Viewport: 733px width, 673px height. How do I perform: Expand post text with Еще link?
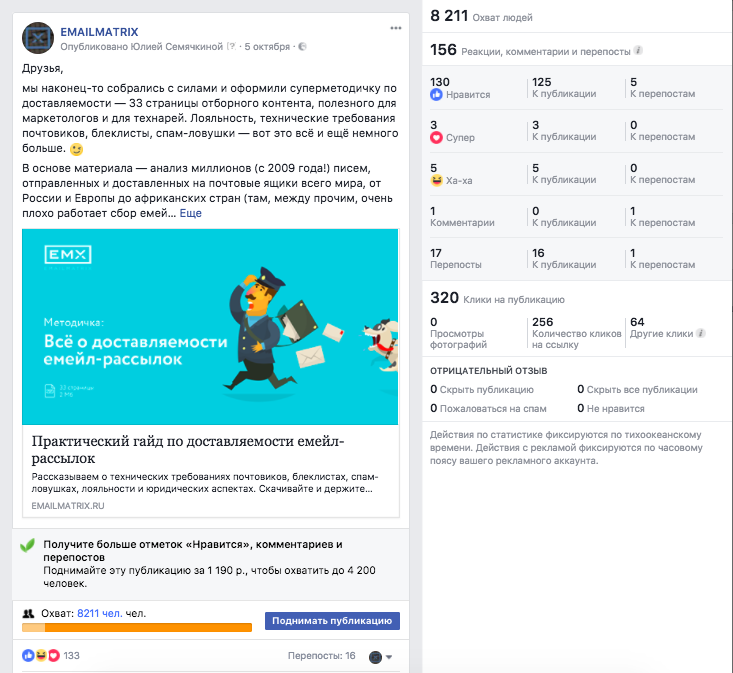pos(191,213)
